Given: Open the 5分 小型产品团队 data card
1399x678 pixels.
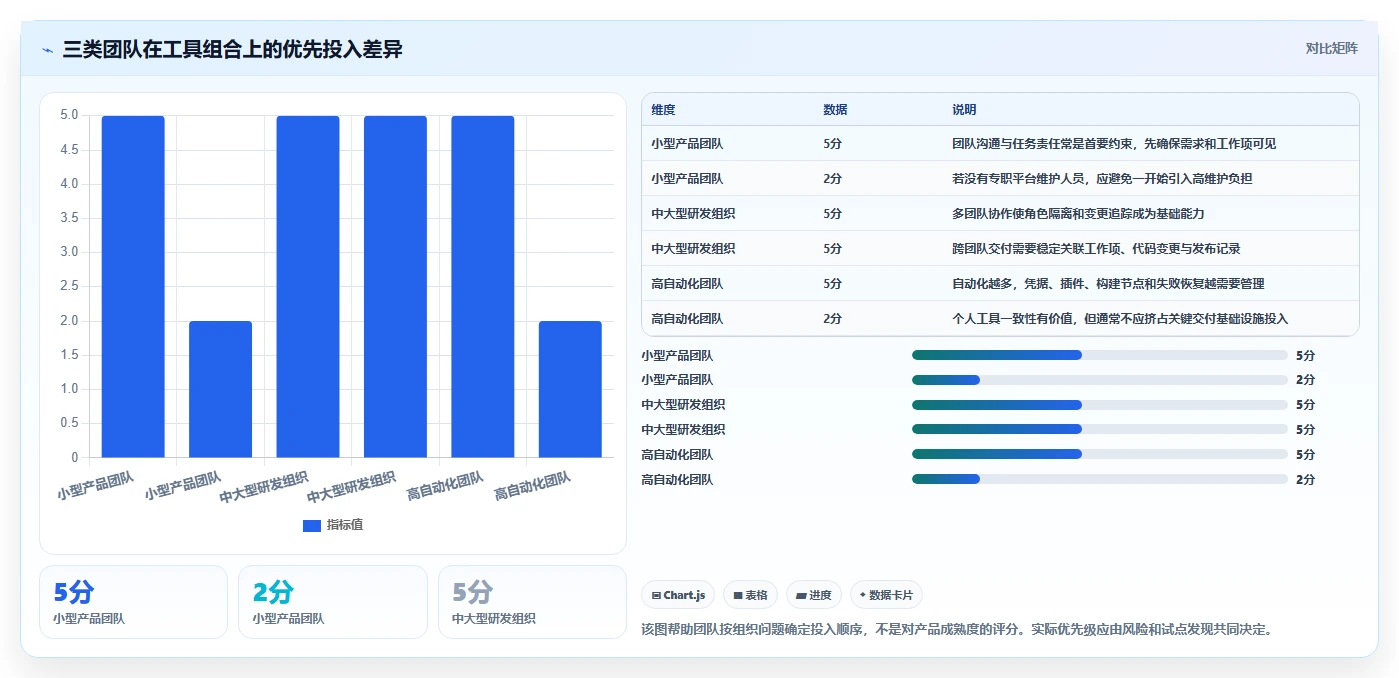Looking at the screenshot, I should [x=133, y=602].
